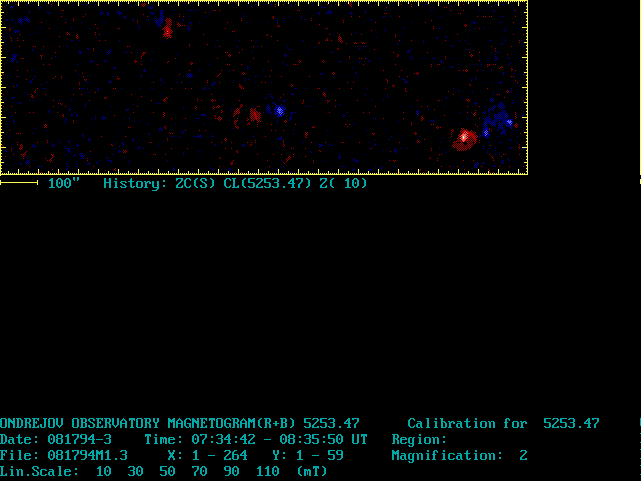Select the ZC(S) history entry
This screenshot has width=641, height=481.
pyautogui.click(x=196, y=184)
